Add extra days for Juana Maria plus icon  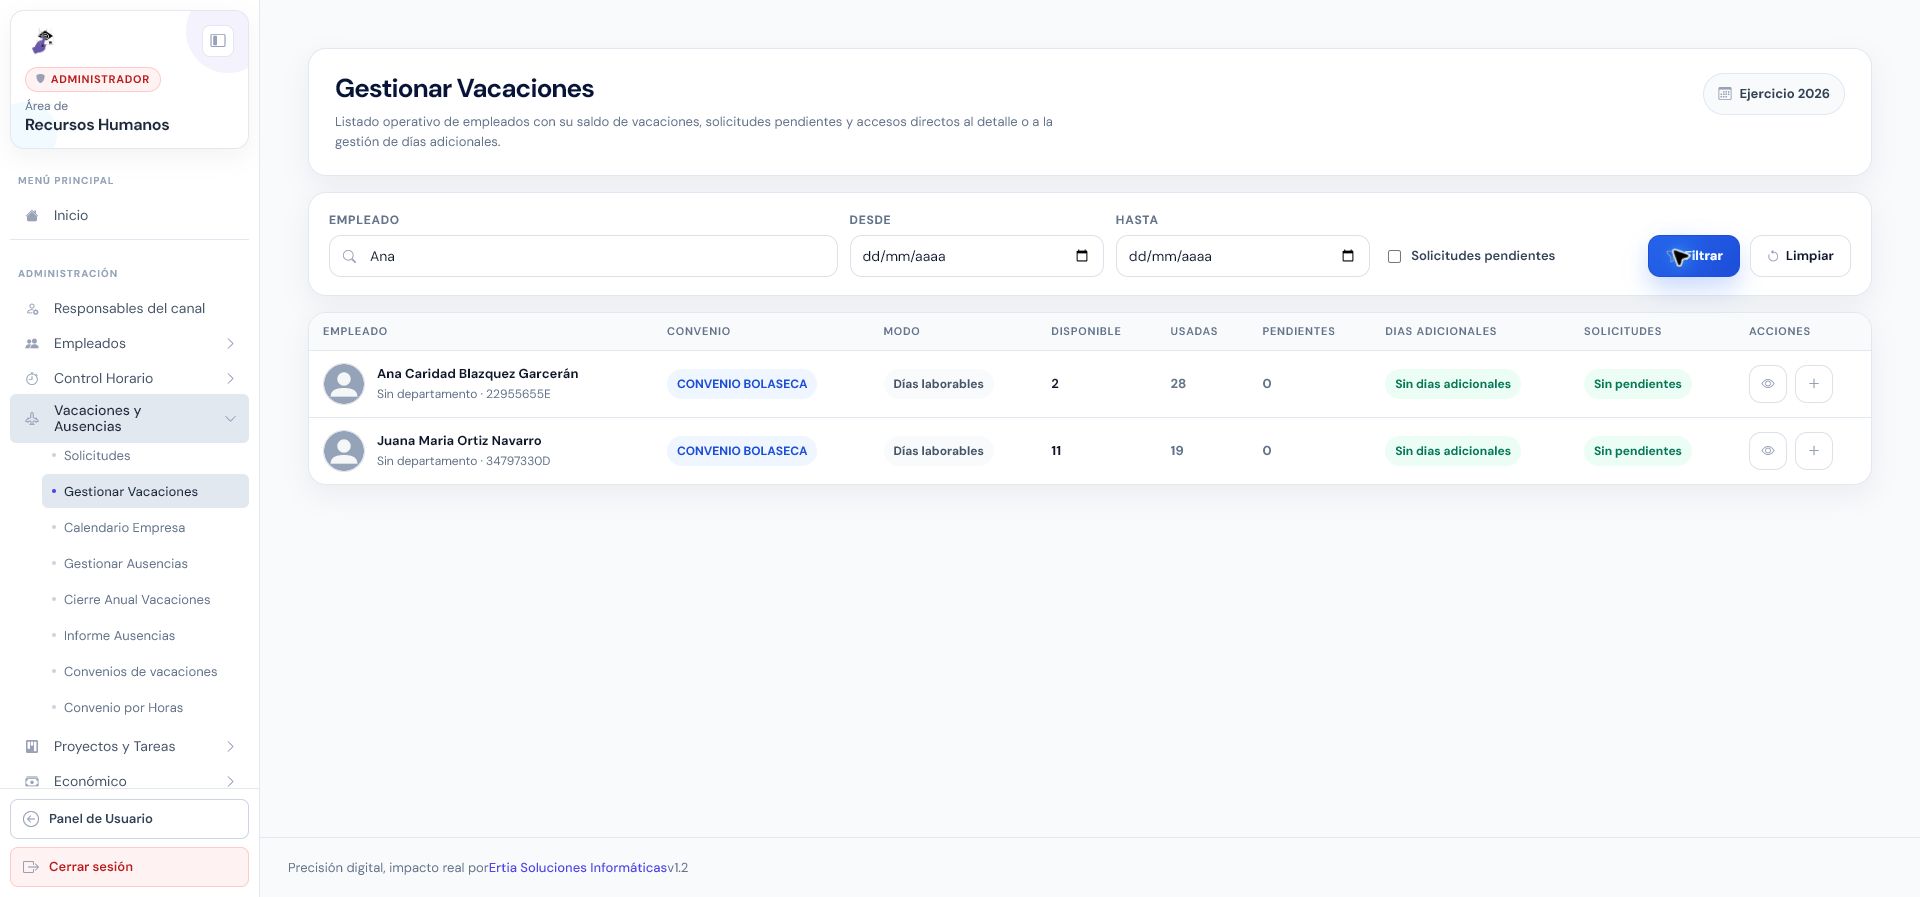tap(1813, 451)
